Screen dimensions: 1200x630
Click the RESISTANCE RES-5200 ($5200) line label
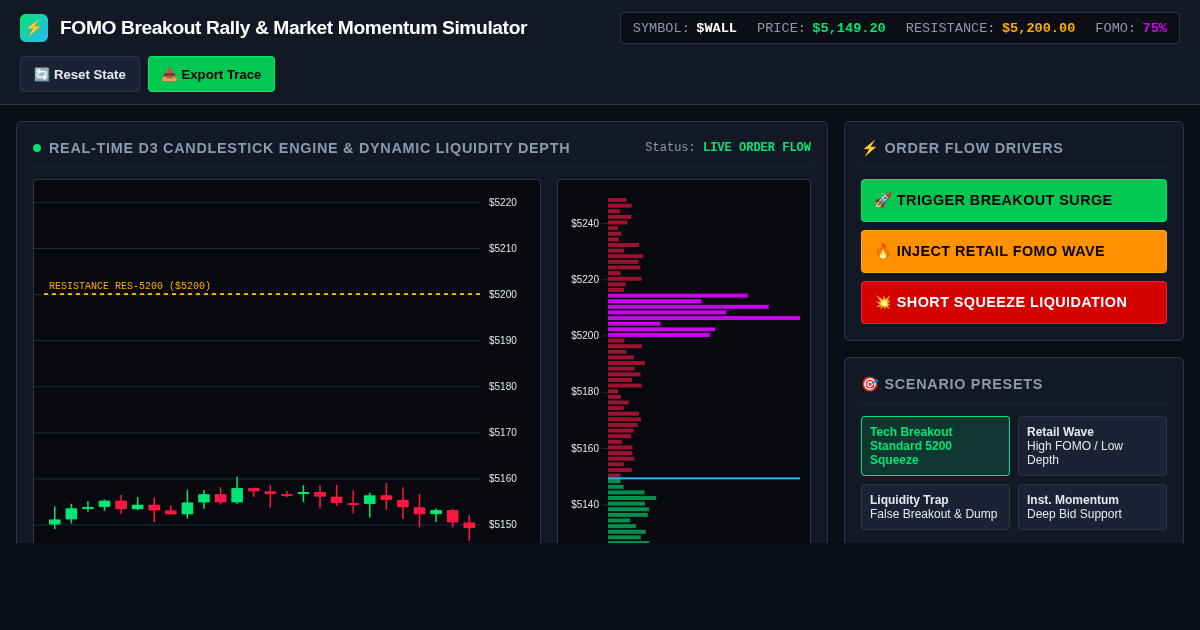[130, 286]
